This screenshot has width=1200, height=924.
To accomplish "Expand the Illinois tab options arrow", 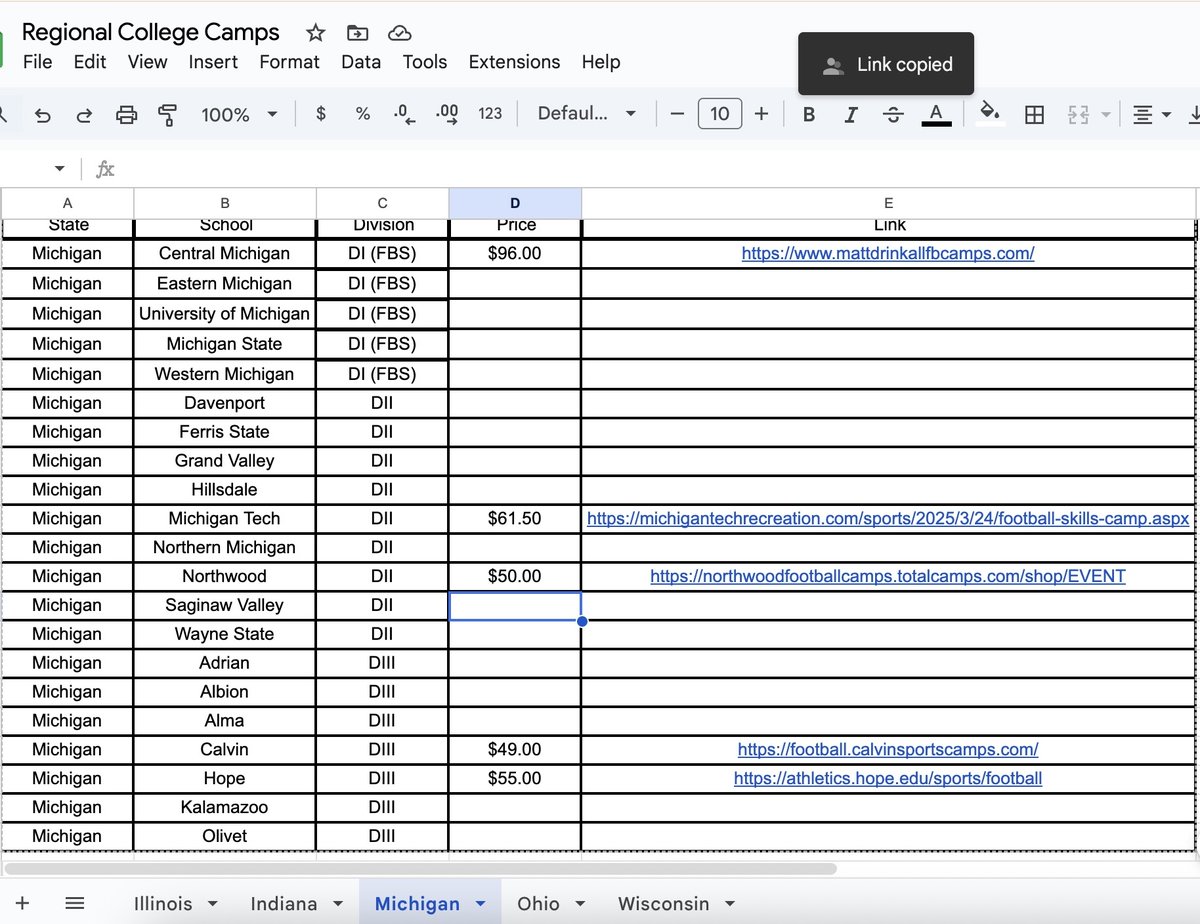I will point(212,904).
